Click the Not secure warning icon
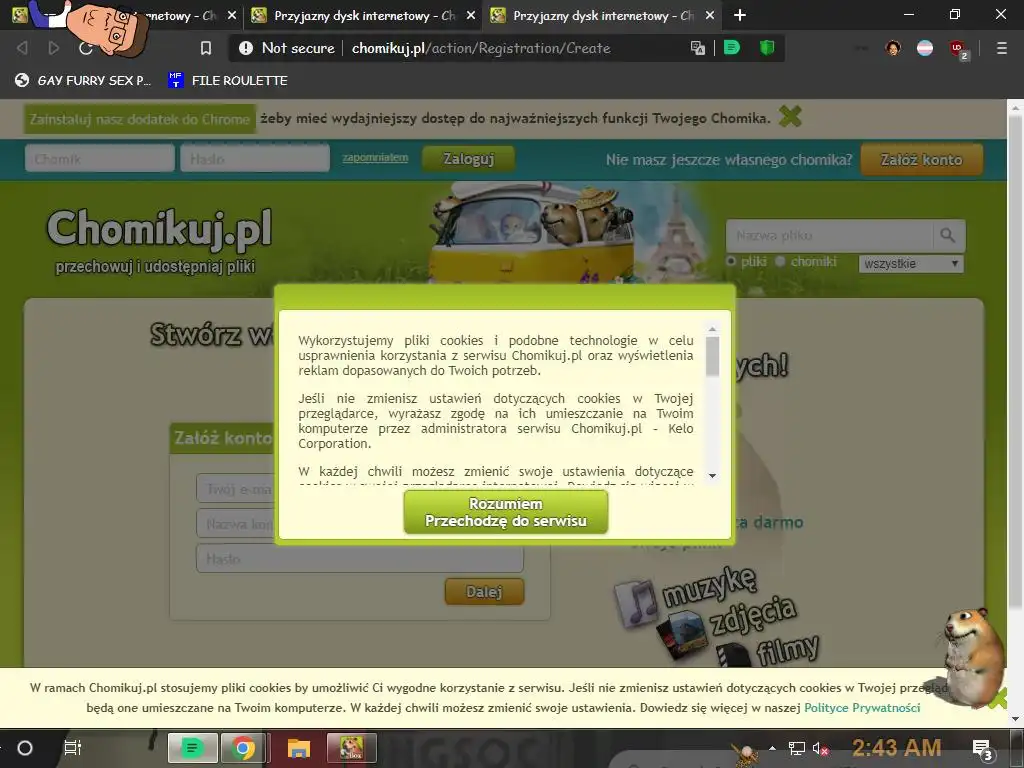This screenshot has width=1024, height=768. tap(246, 48)
